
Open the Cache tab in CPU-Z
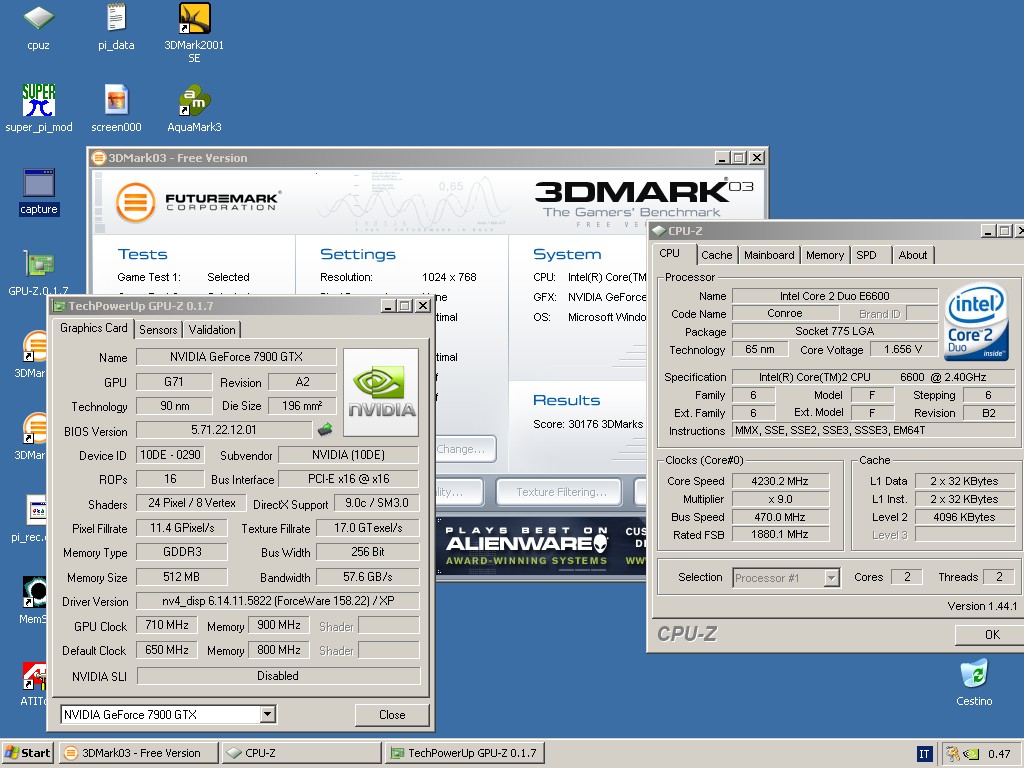716,255
